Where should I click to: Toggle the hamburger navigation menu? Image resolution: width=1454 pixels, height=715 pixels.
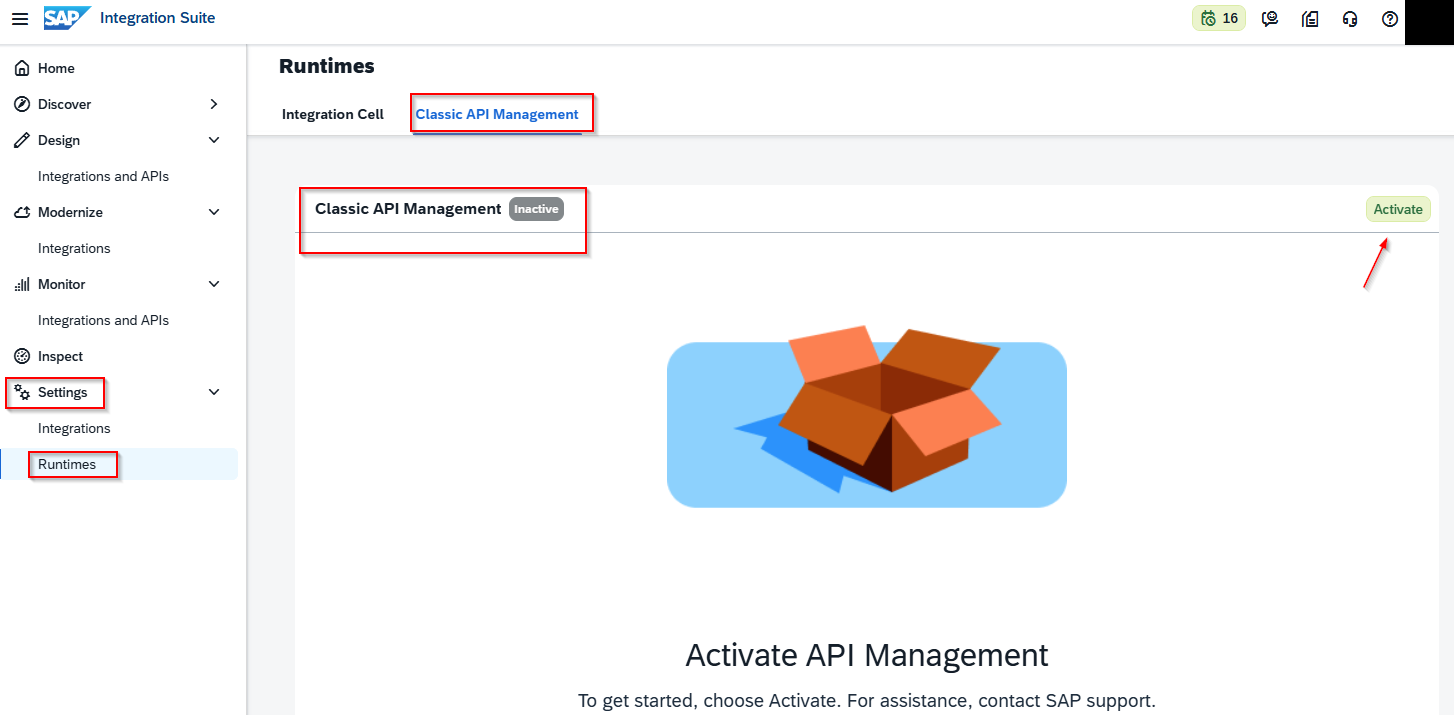[x=20, y=19]
